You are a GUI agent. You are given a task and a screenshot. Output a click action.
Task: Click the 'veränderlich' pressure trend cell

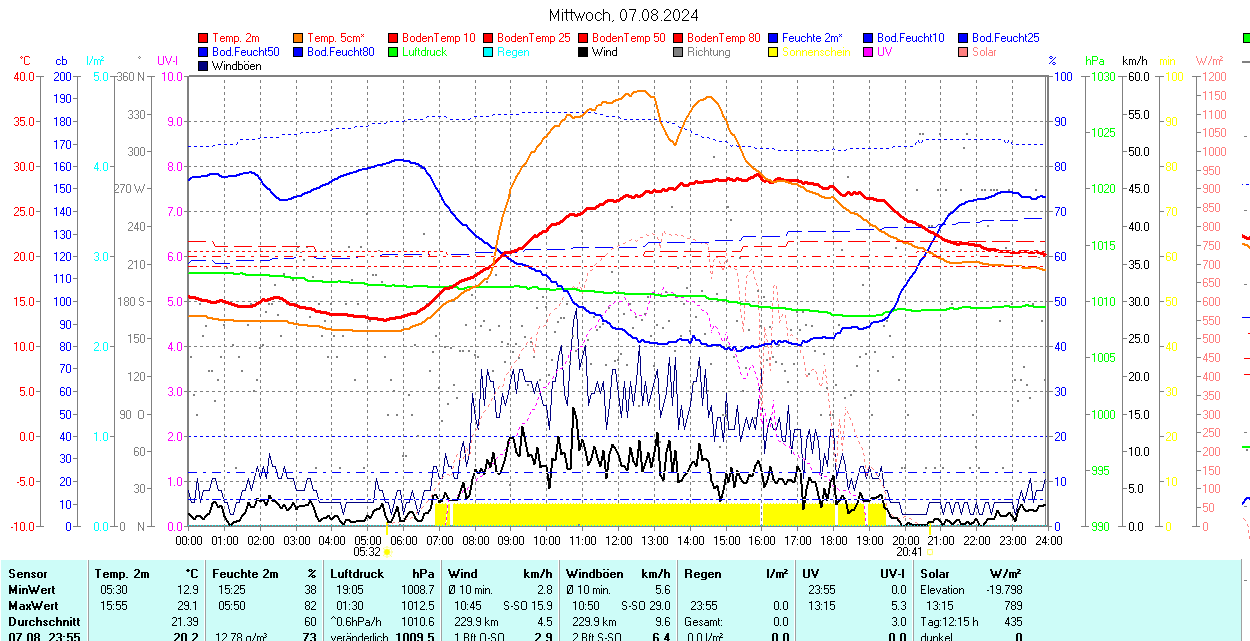click(x=360, y=637)
